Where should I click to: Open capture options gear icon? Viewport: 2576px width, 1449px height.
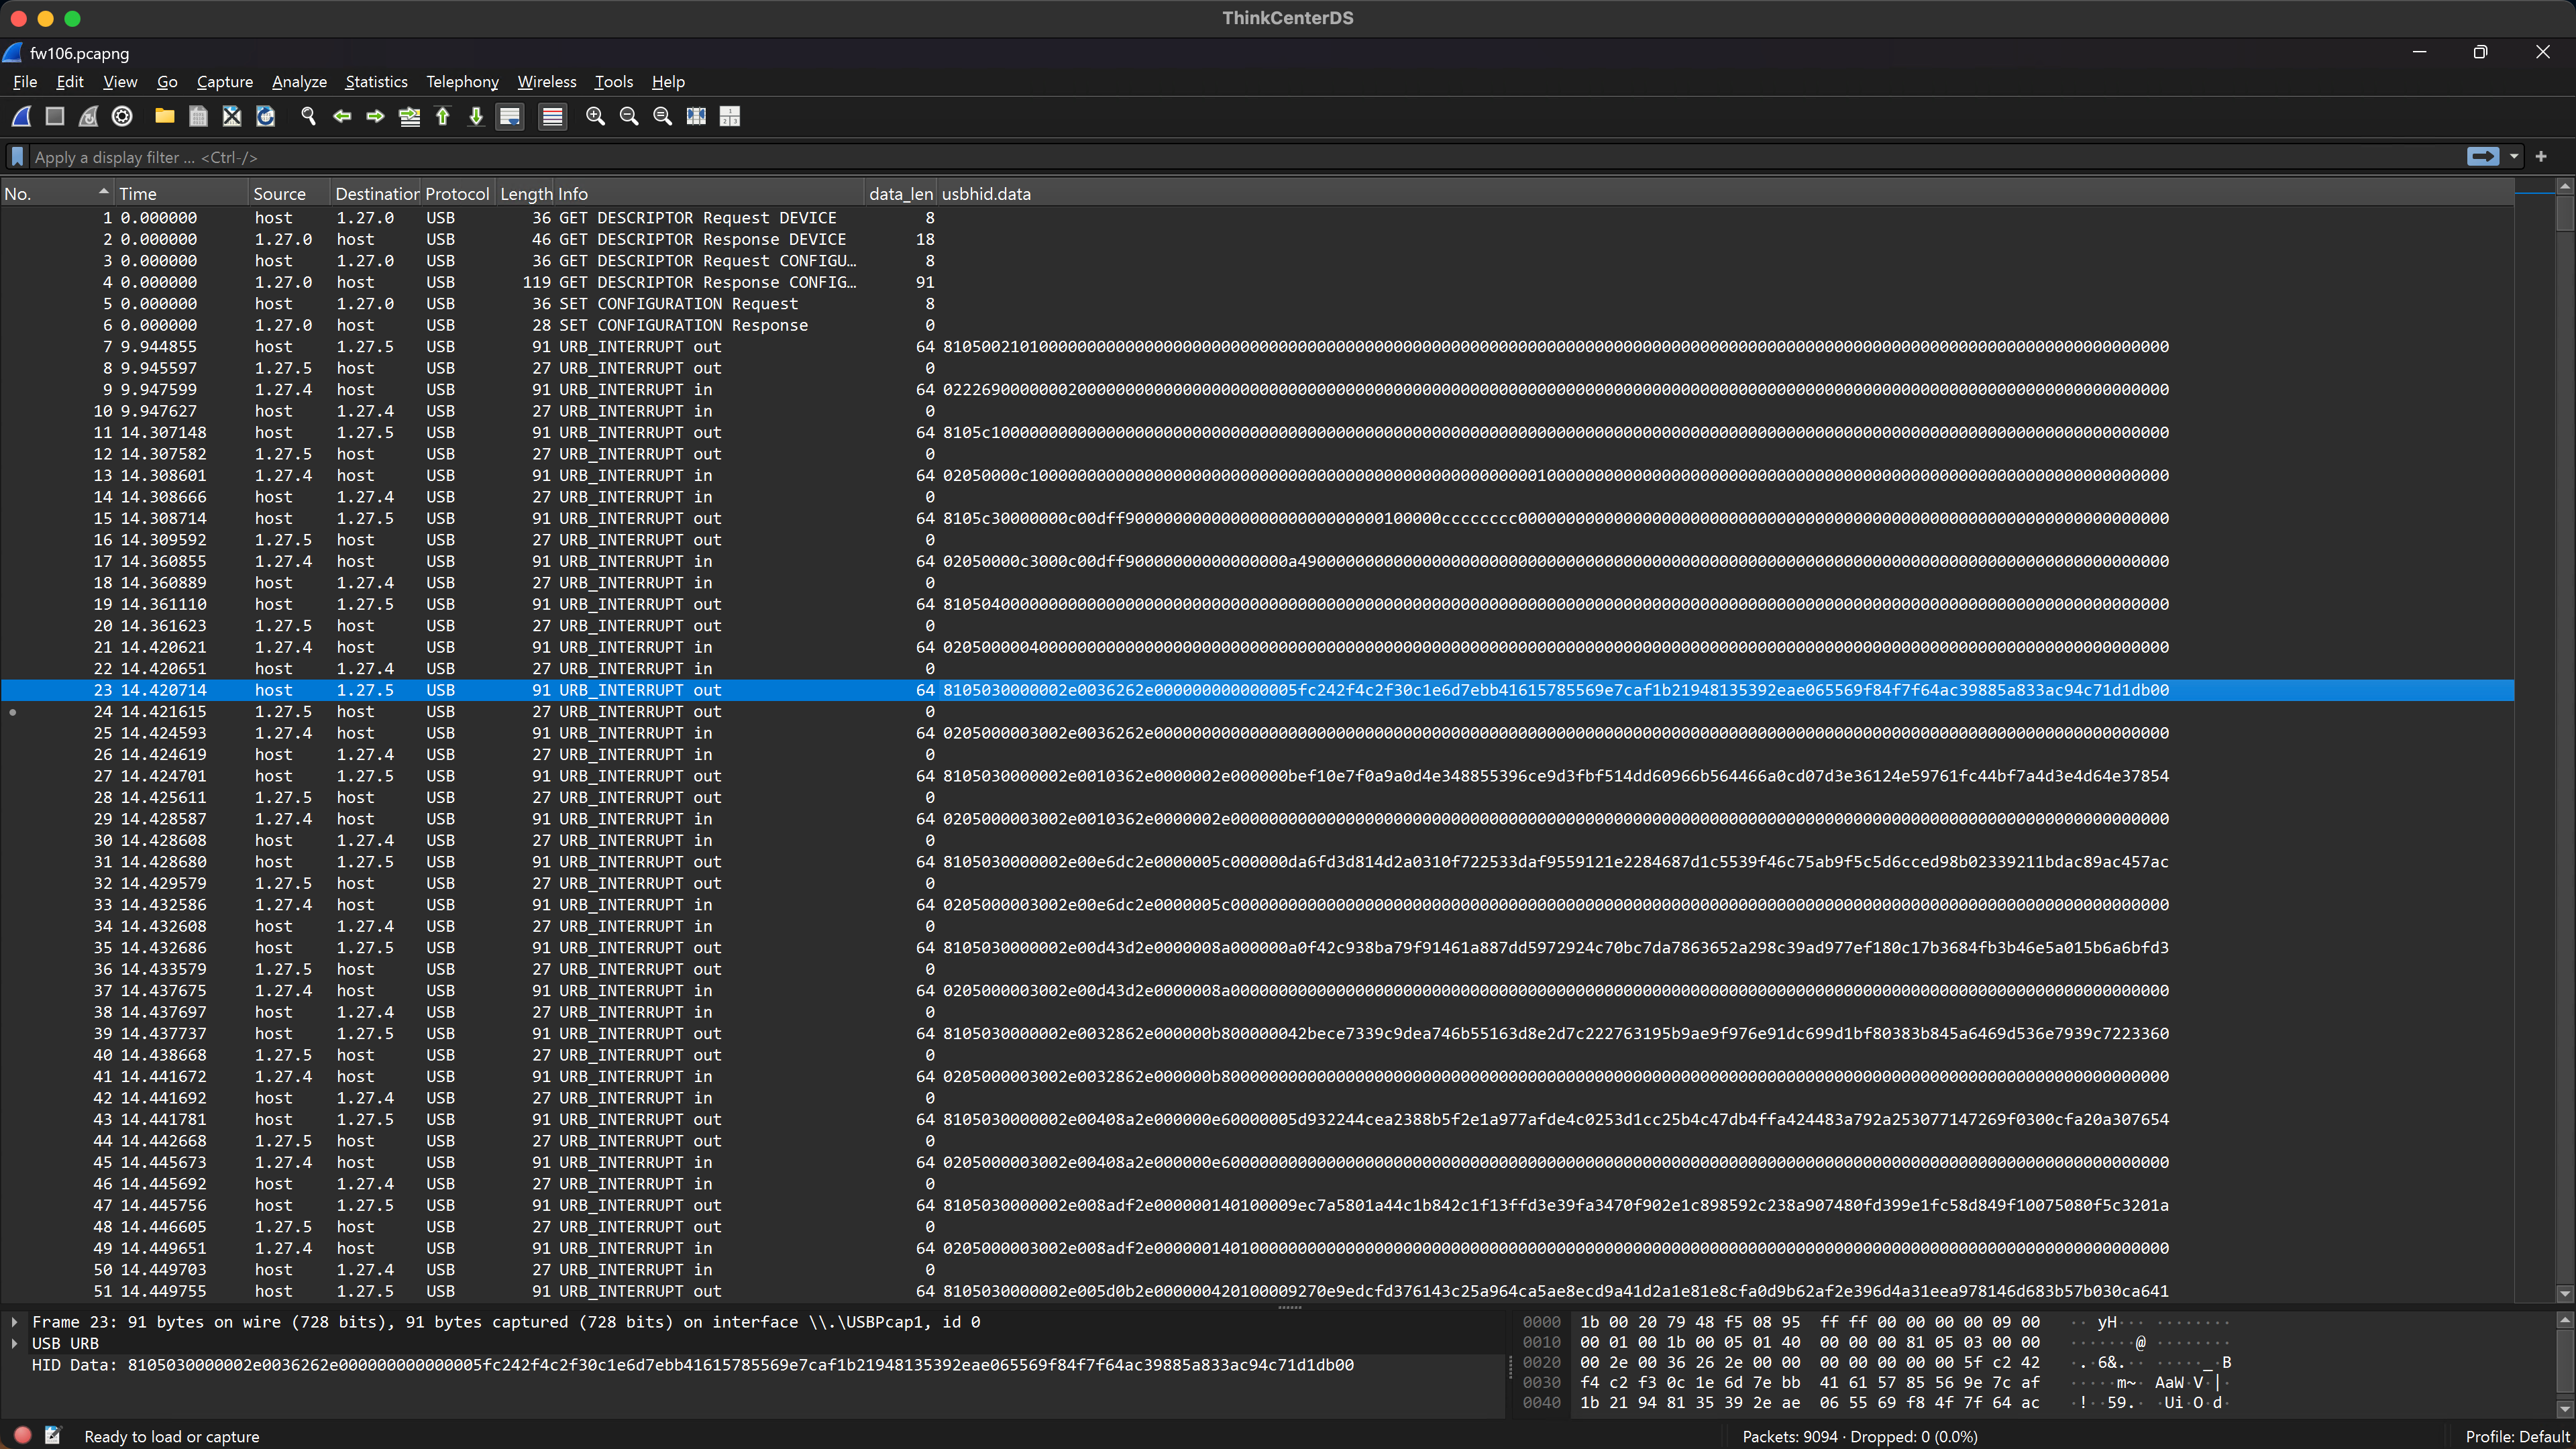[x=122, y=117]
